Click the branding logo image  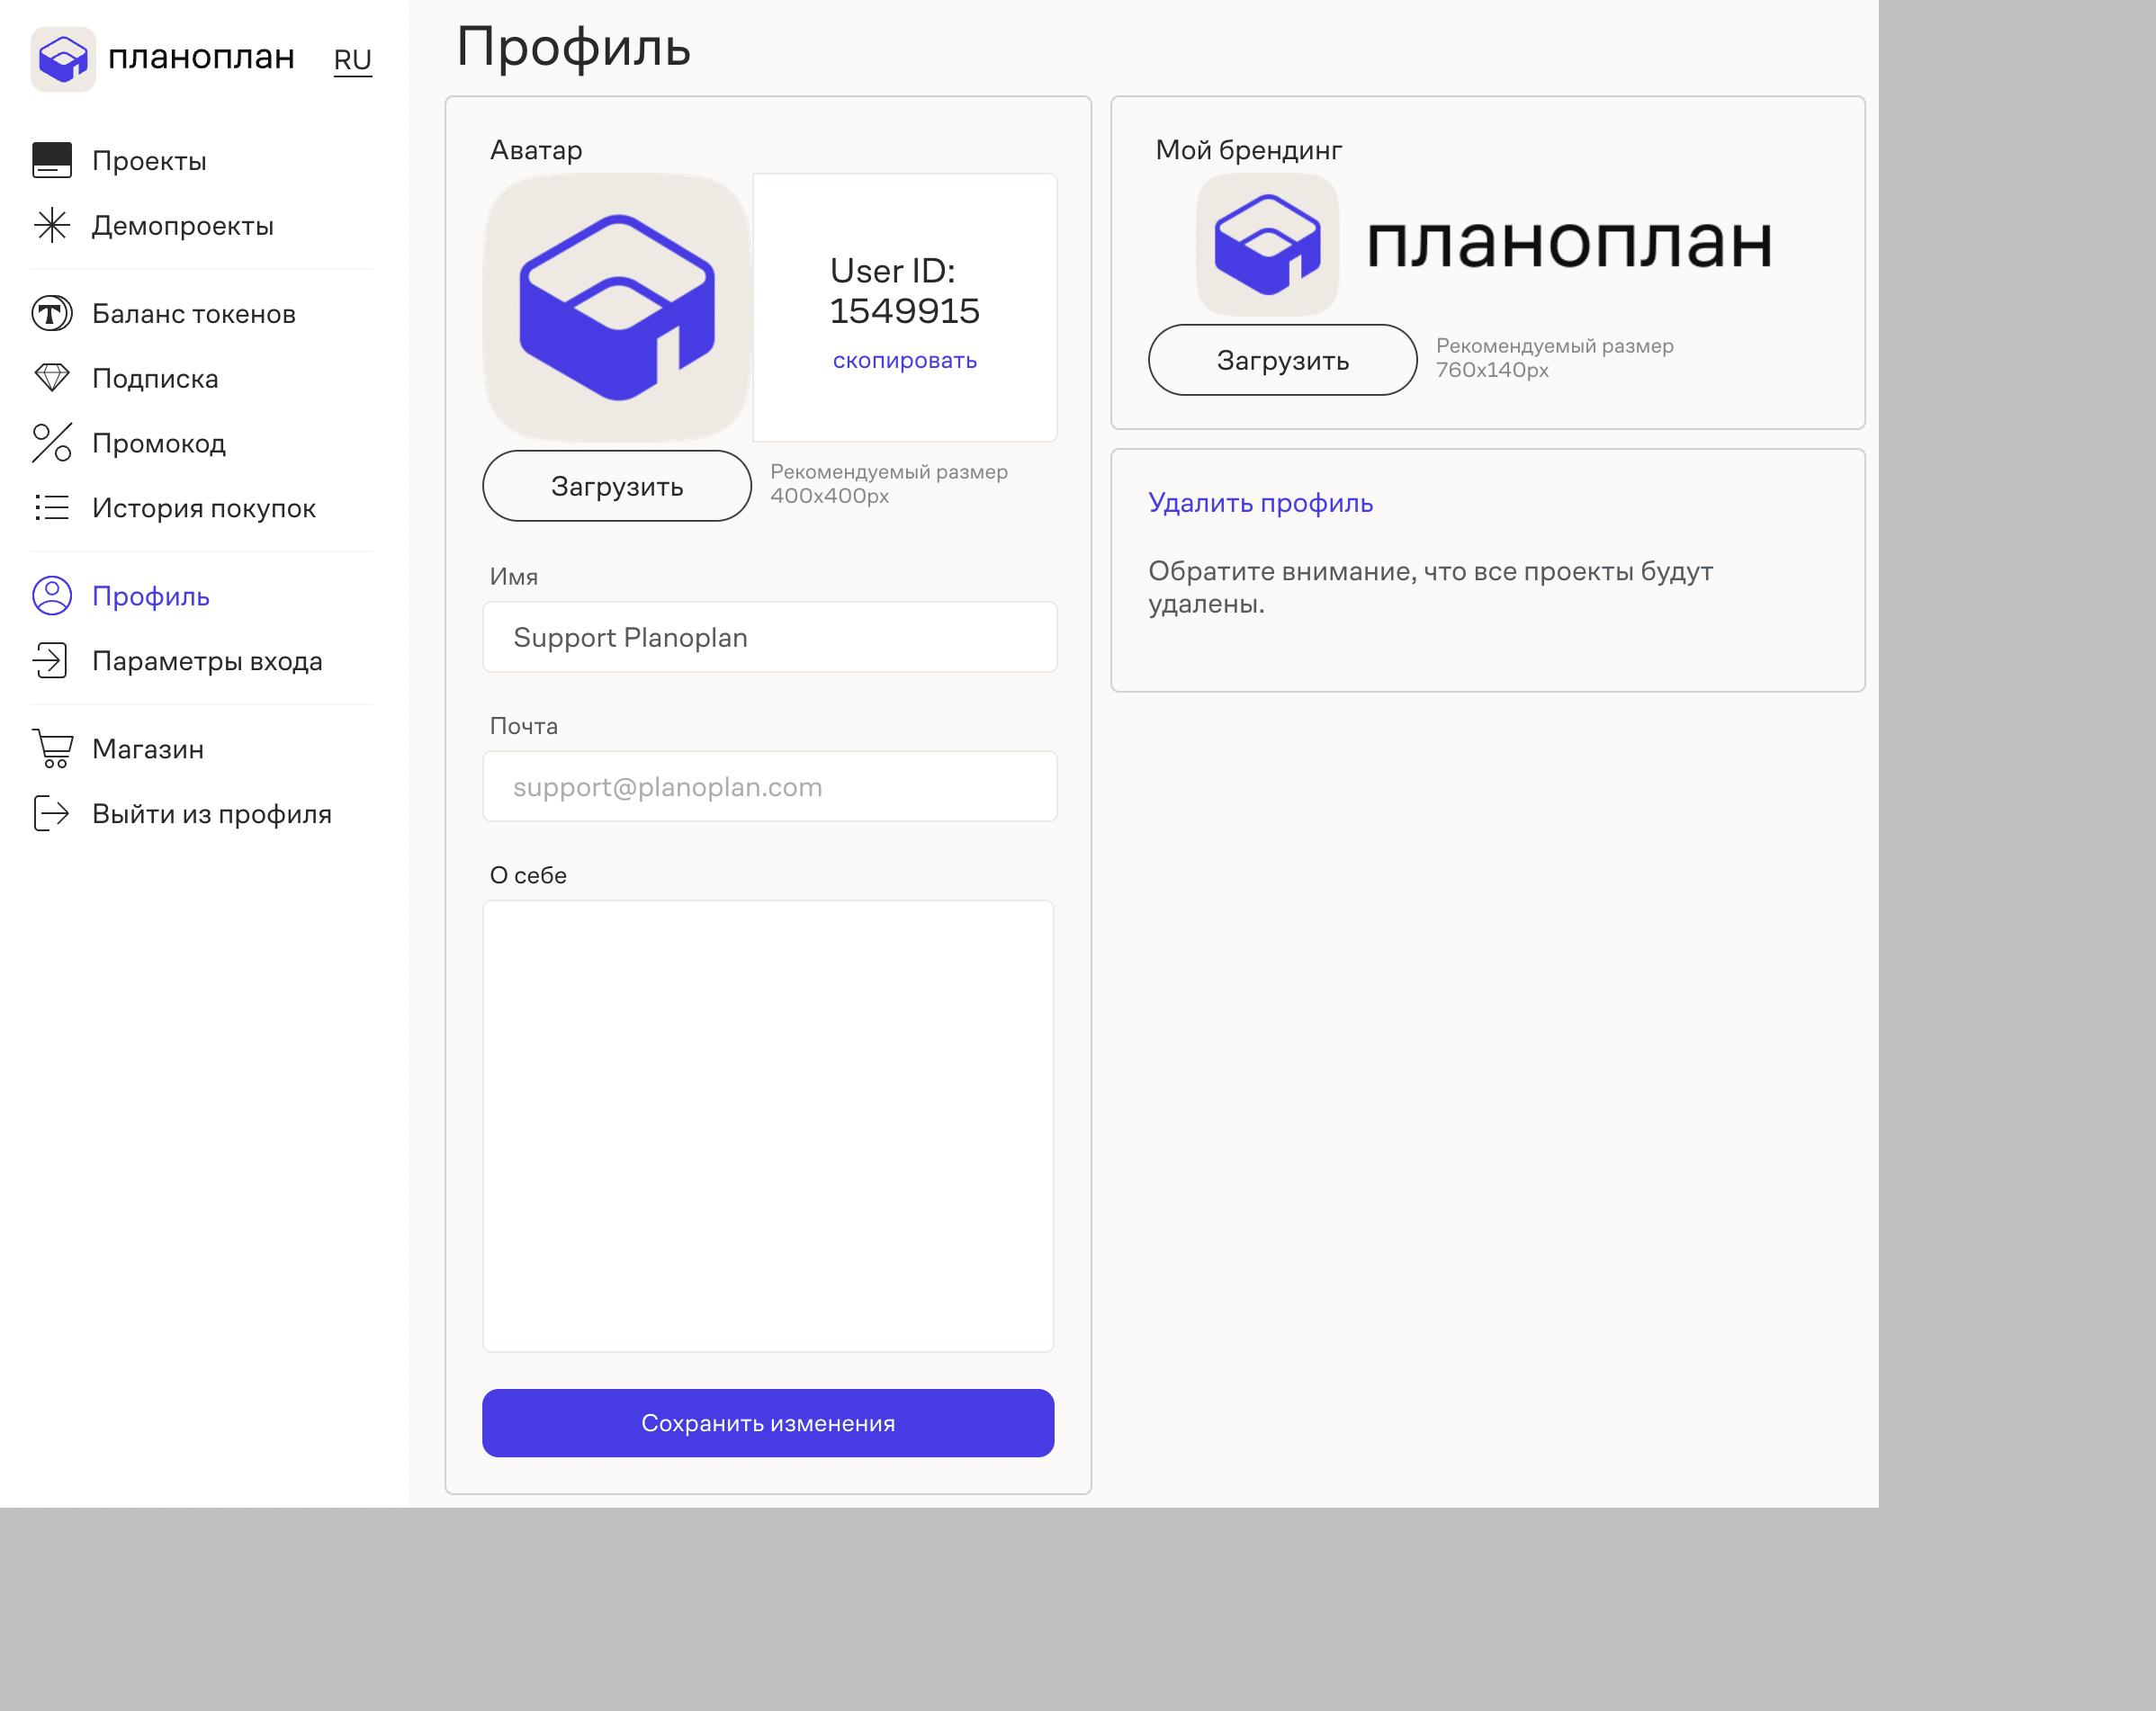pyautogui.click(x=1485, y=244)
